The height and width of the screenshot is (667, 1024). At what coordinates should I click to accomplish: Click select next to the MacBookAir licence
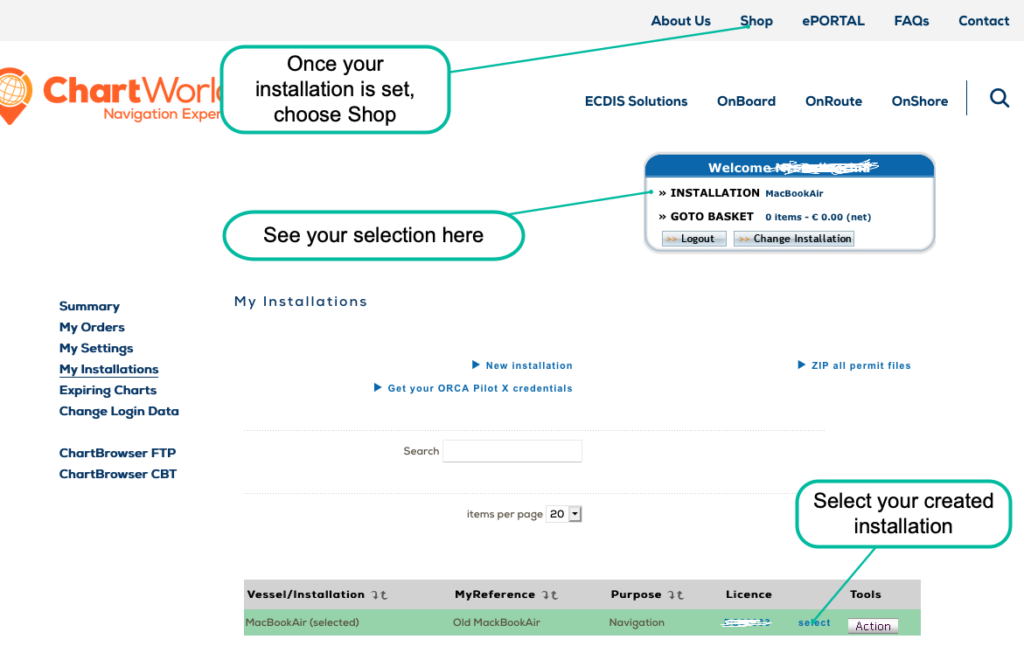(x=813, y=621)
